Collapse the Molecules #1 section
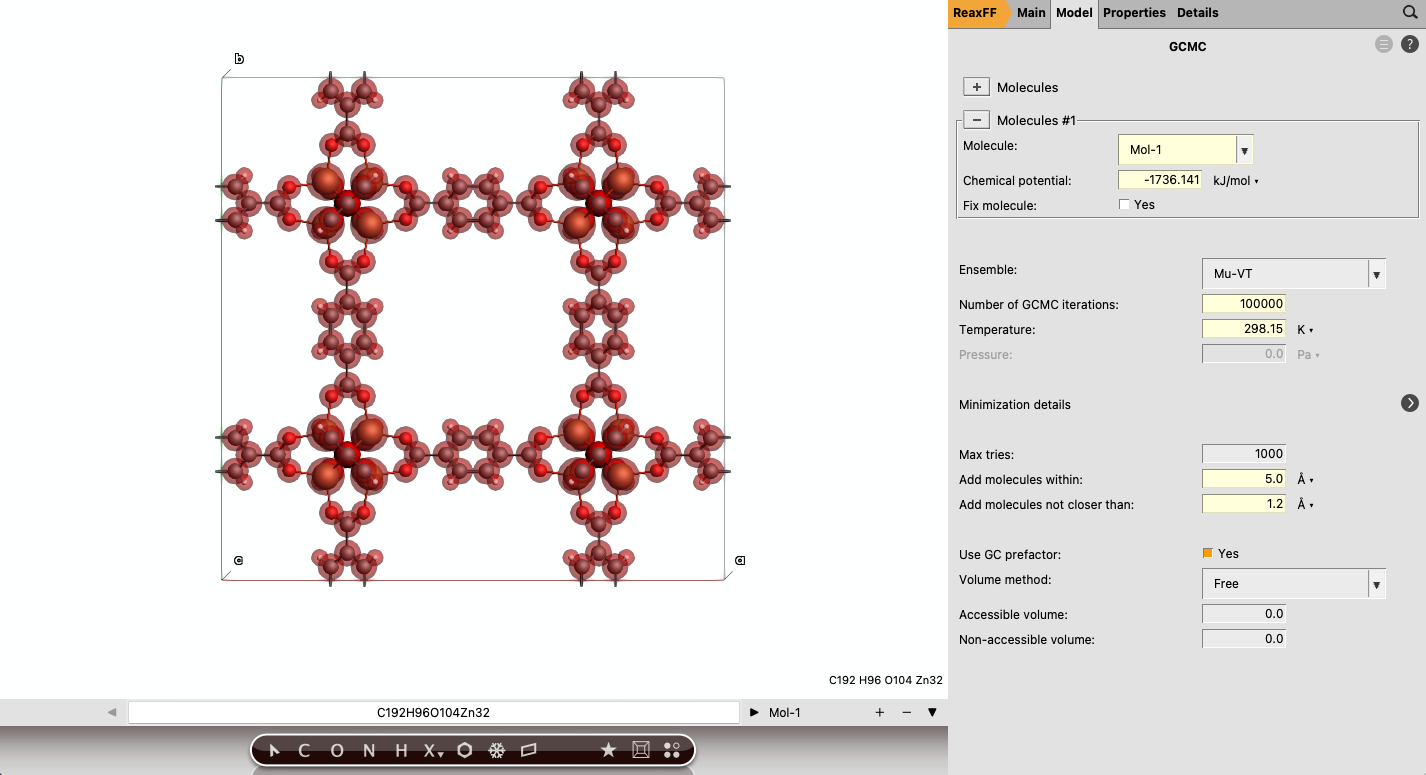 976,119
